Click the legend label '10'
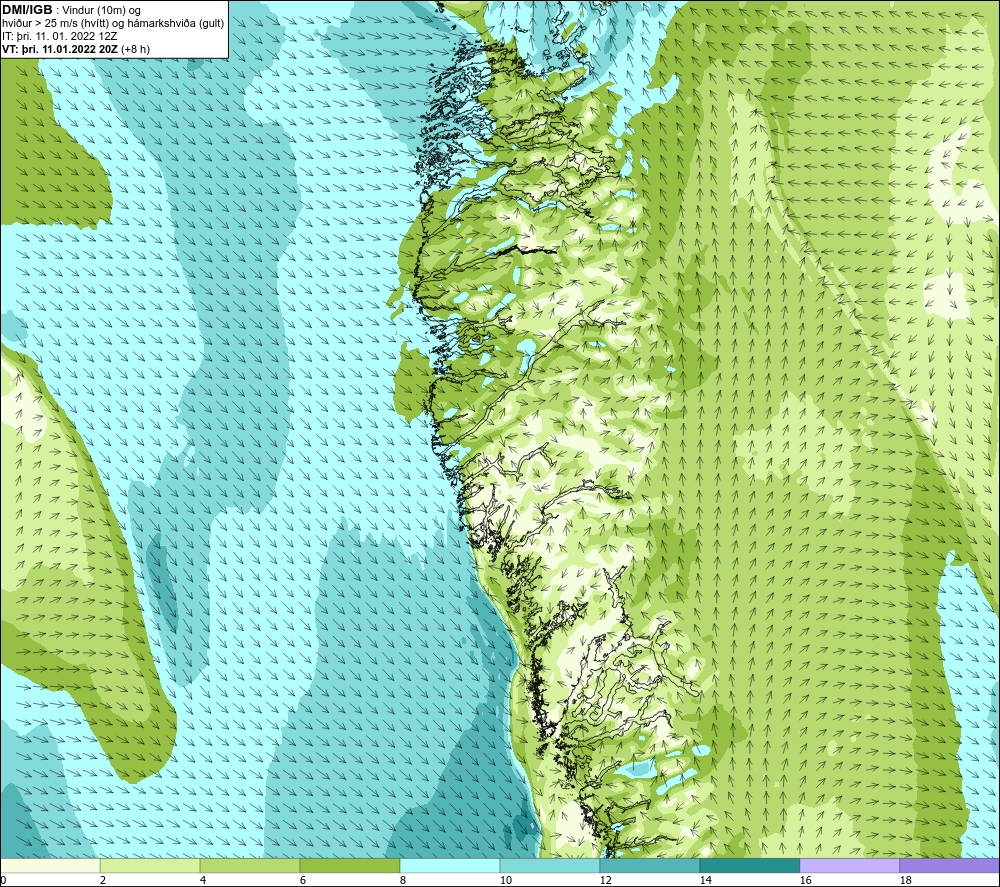Viewport: 1000px width, 887px height. tap(505, 880)
